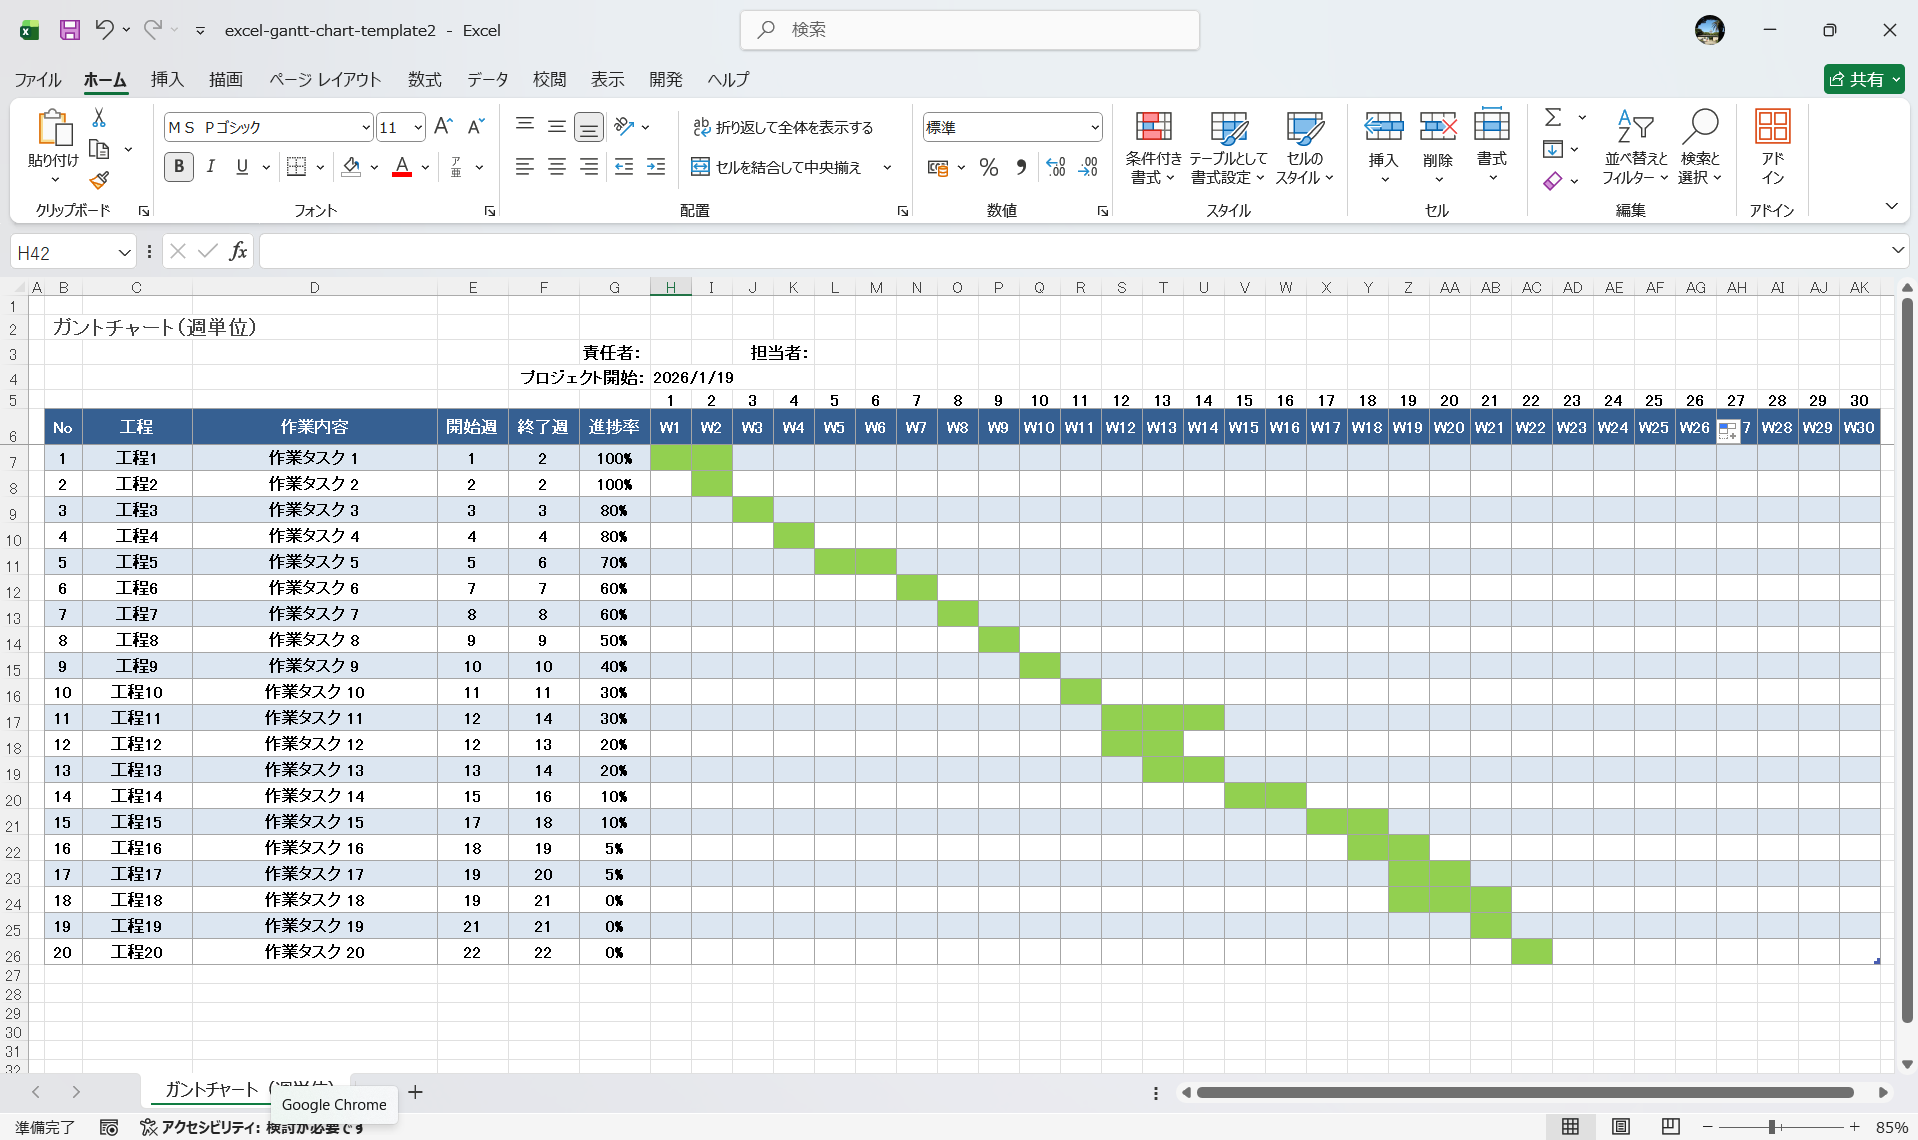Viewport: 1918px width, 1140px height.
Task: Open the Name Box dropdown arrow
Action: pos(124,253)
